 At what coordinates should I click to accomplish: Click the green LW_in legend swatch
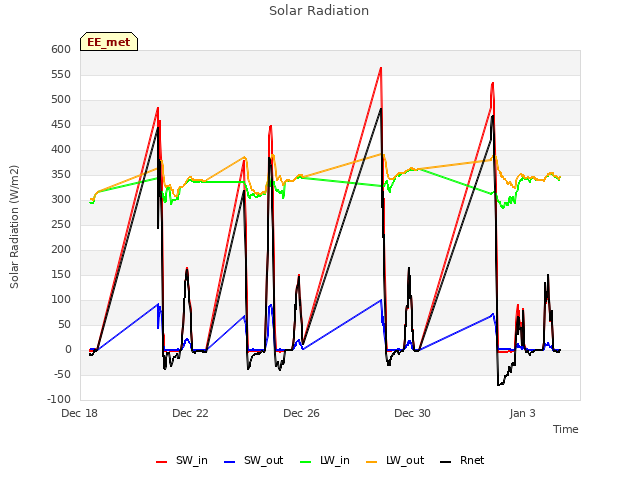306,462
